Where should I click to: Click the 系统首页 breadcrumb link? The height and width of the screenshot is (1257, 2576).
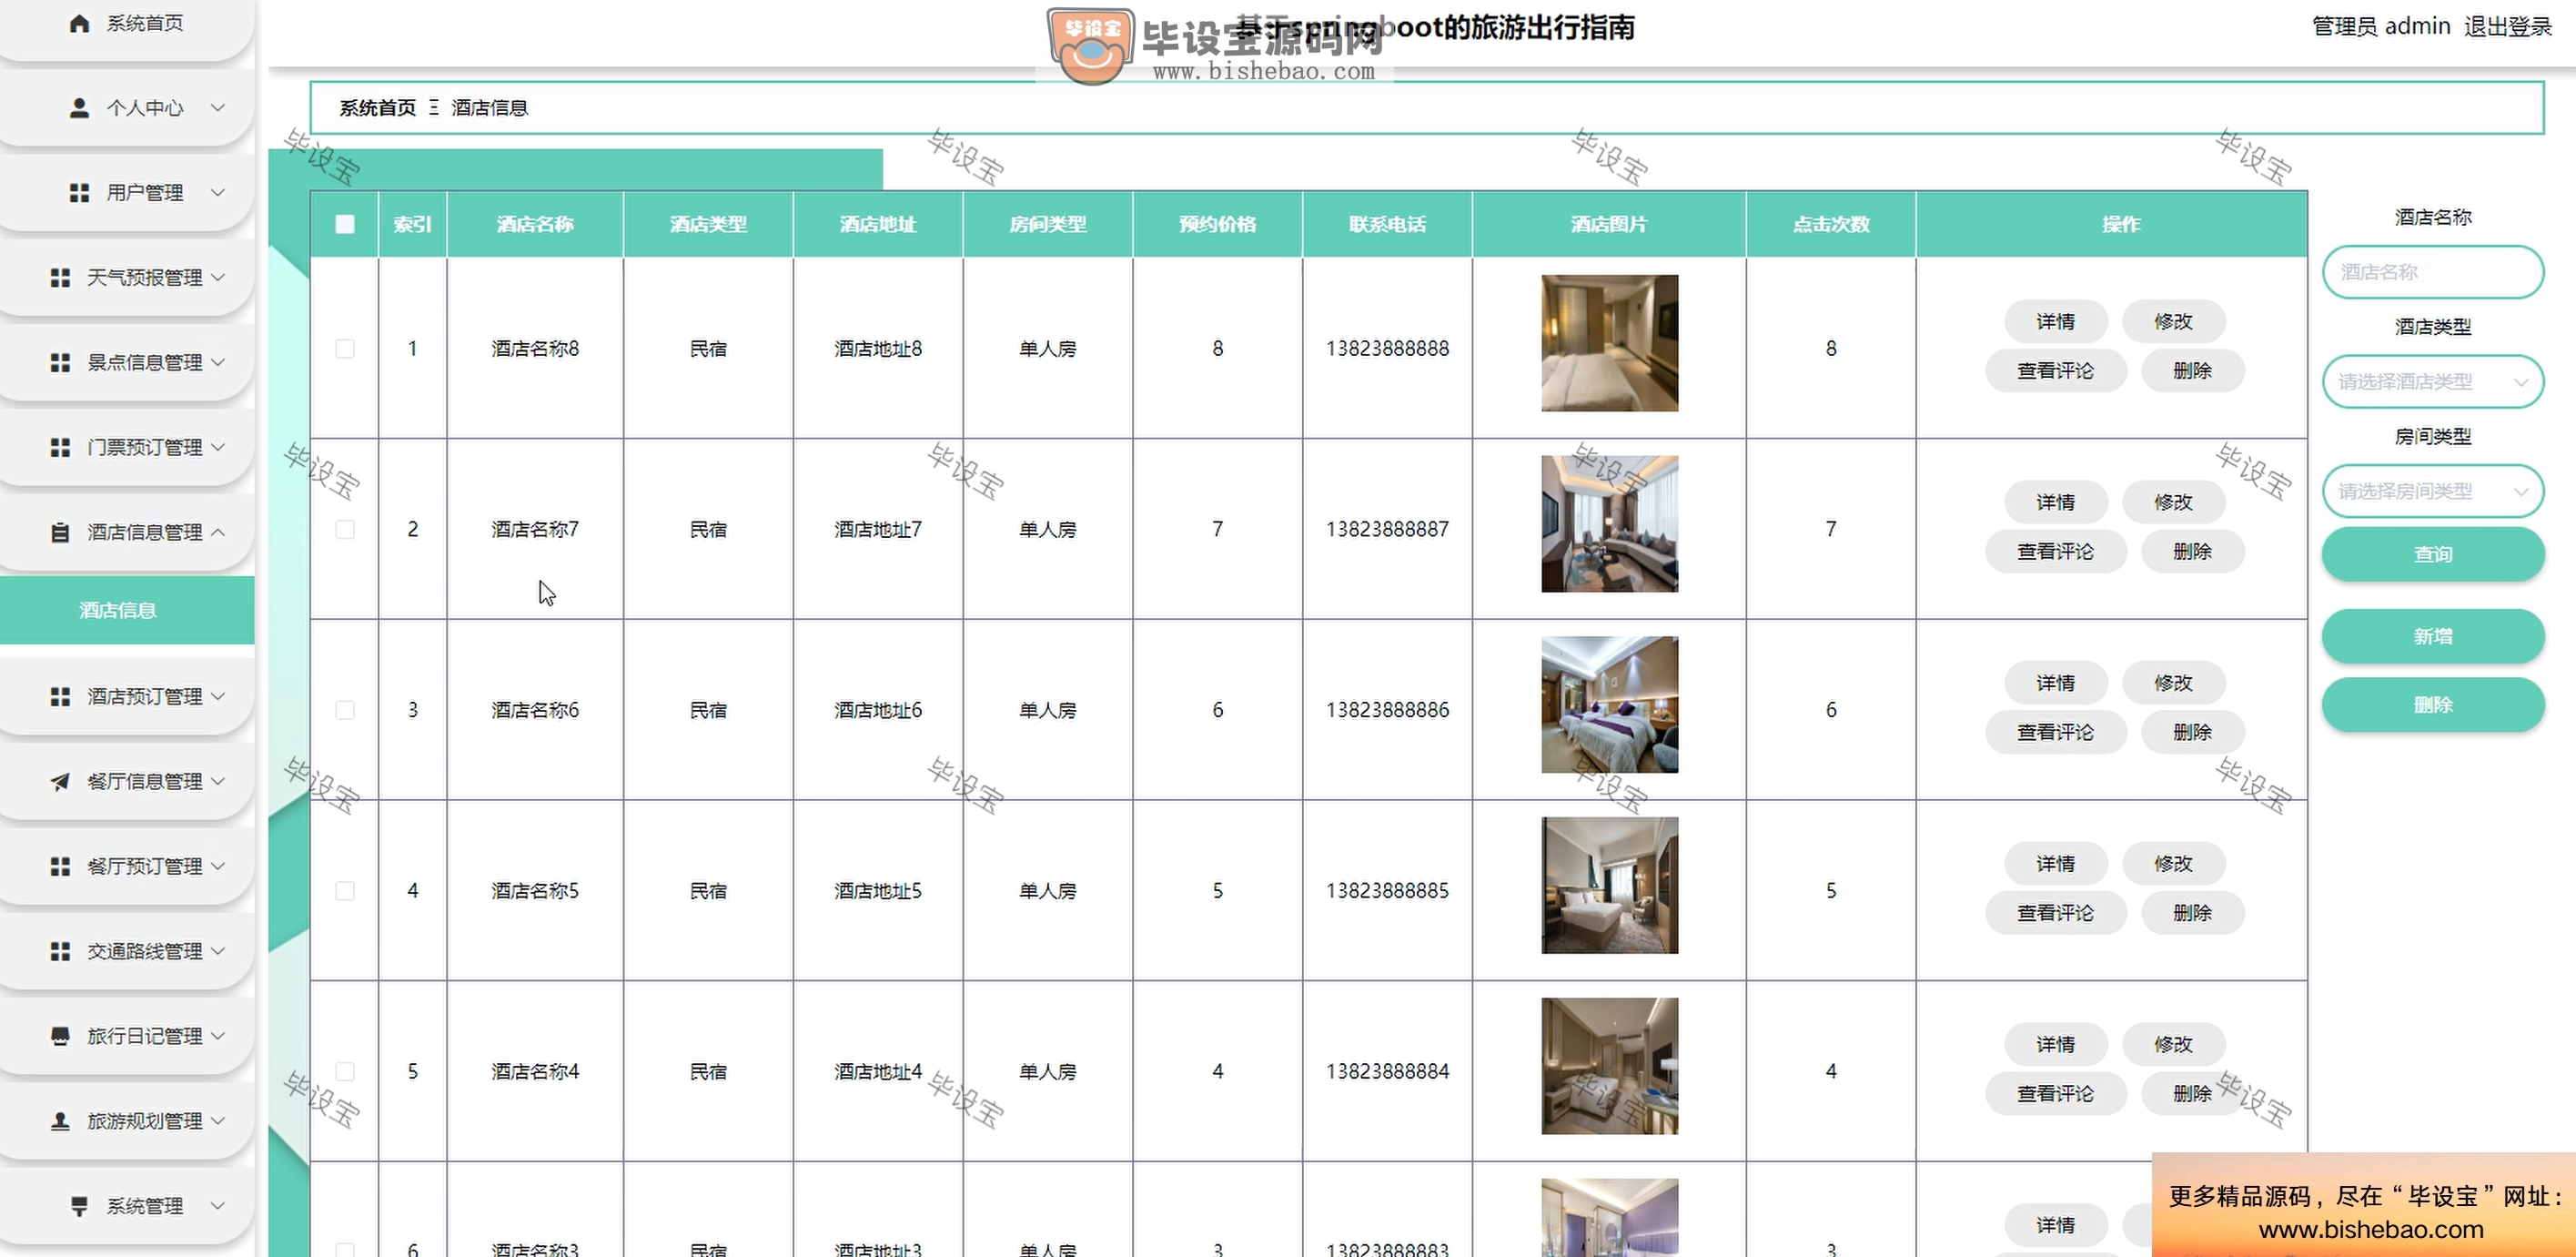point(378,108)
